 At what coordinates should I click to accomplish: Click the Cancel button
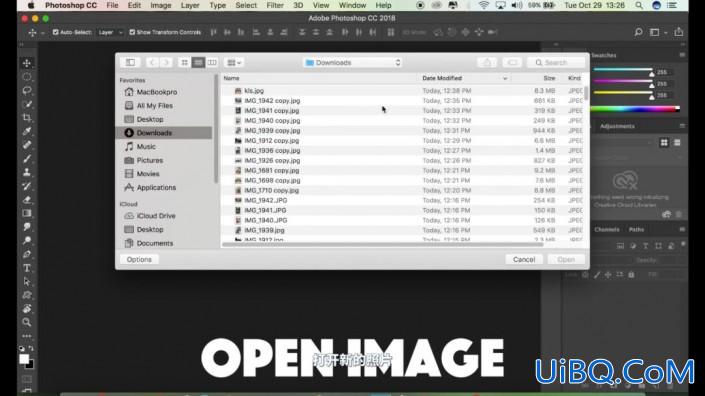[524, 259]
